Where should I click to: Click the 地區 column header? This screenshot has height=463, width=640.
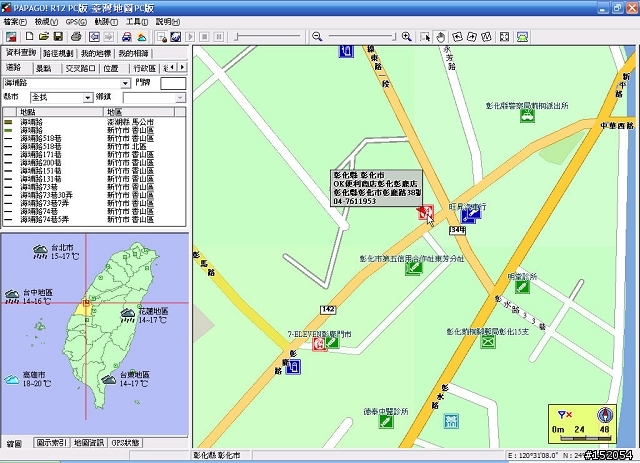coord(139,112)
